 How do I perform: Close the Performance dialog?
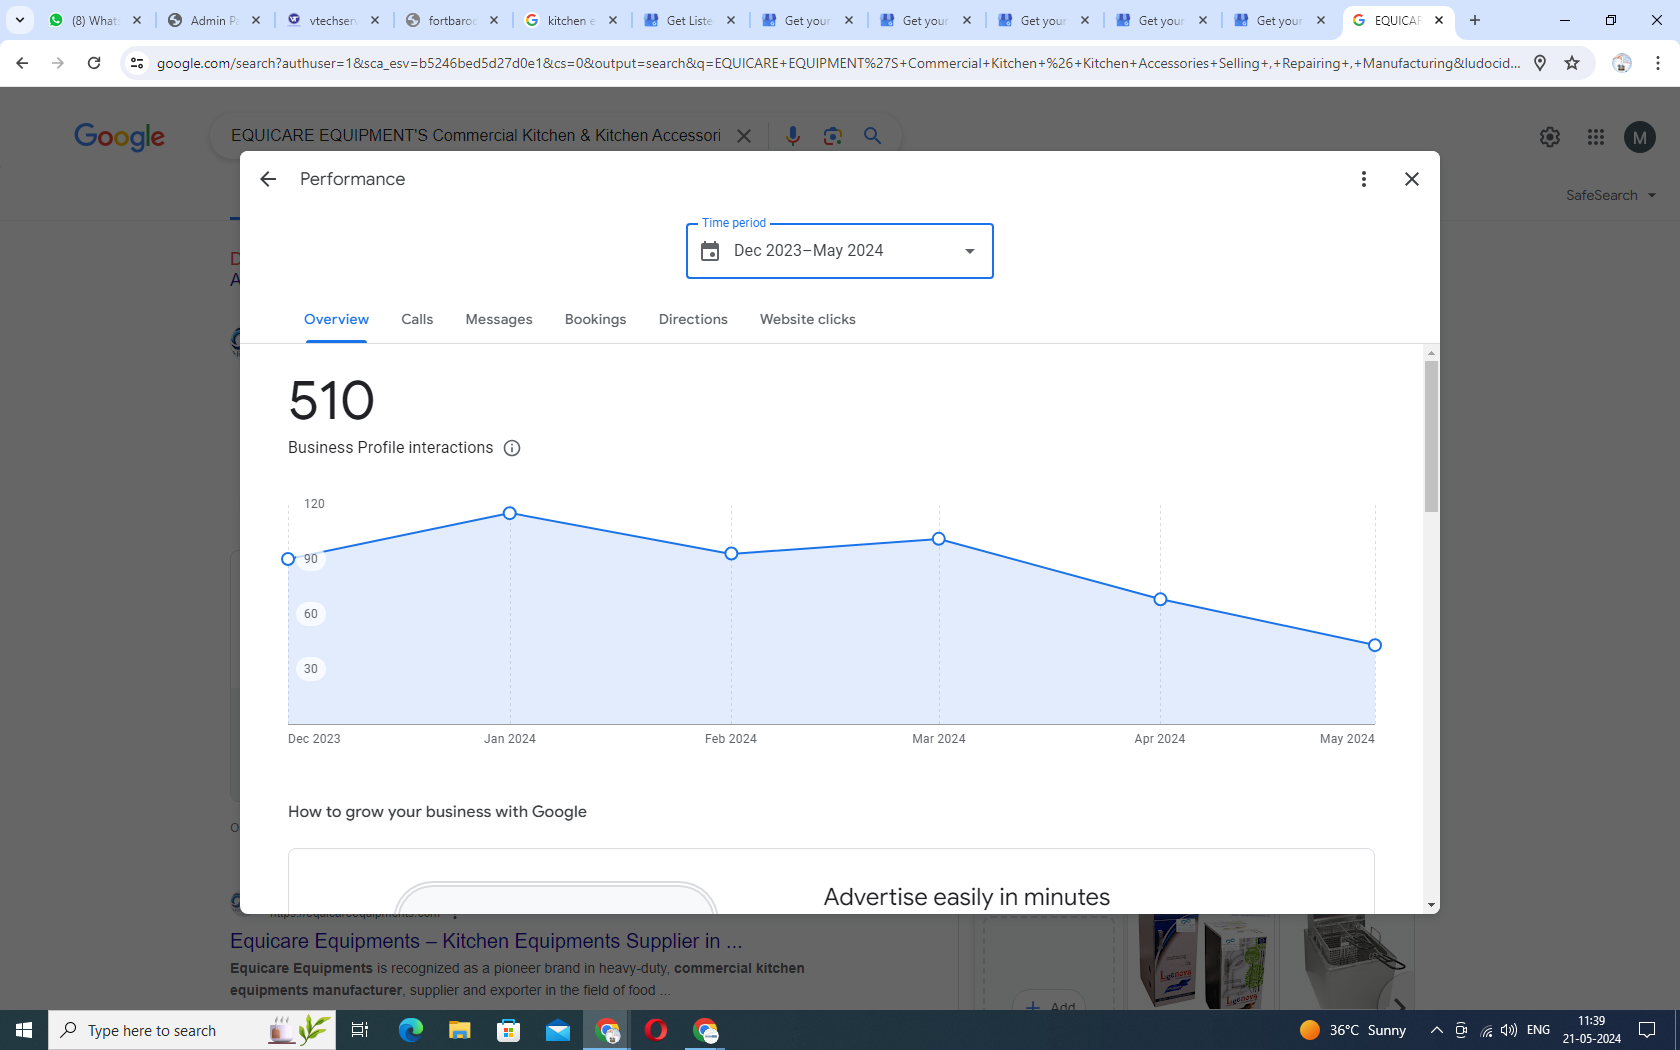[x=1411, y=179]
